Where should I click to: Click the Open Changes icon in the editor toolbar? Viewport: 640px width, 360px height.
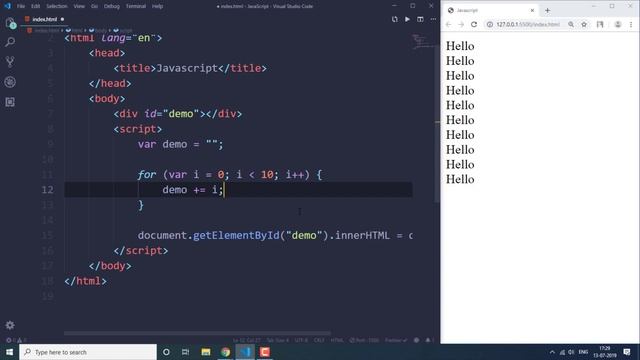pos(394,19)
